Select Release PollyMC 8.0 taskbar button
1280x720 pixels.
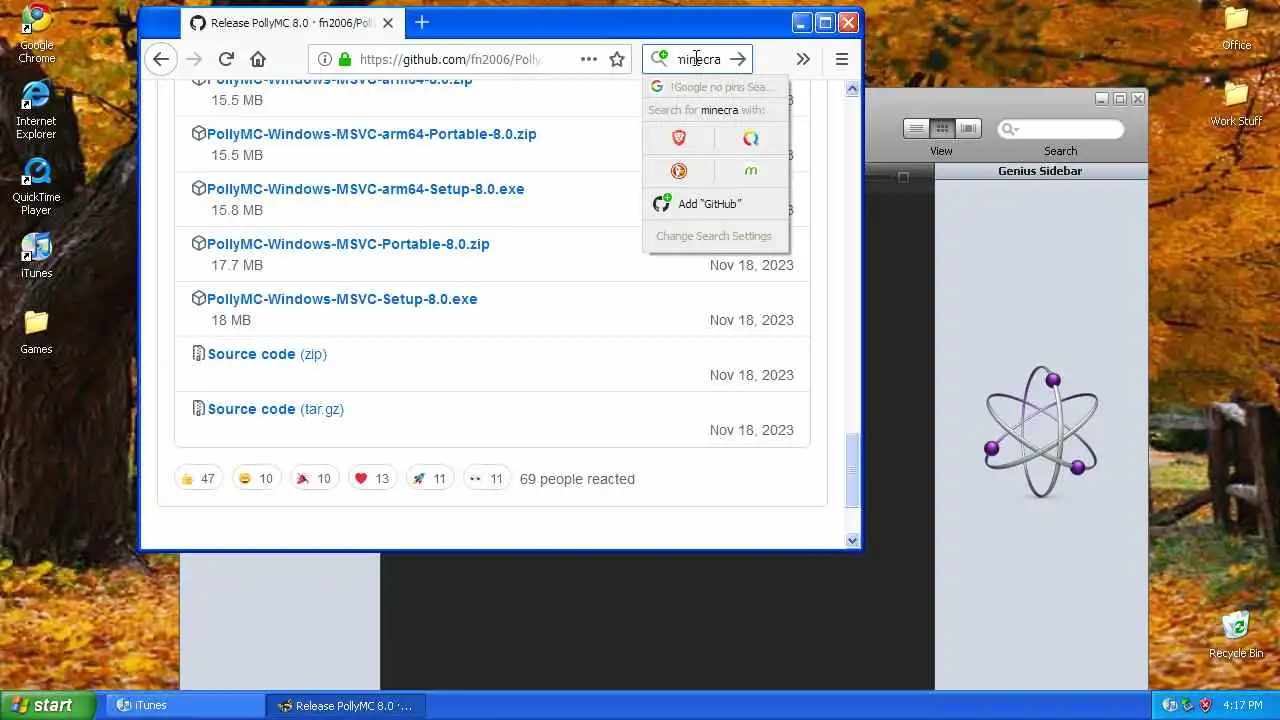(x=346, y=705)
